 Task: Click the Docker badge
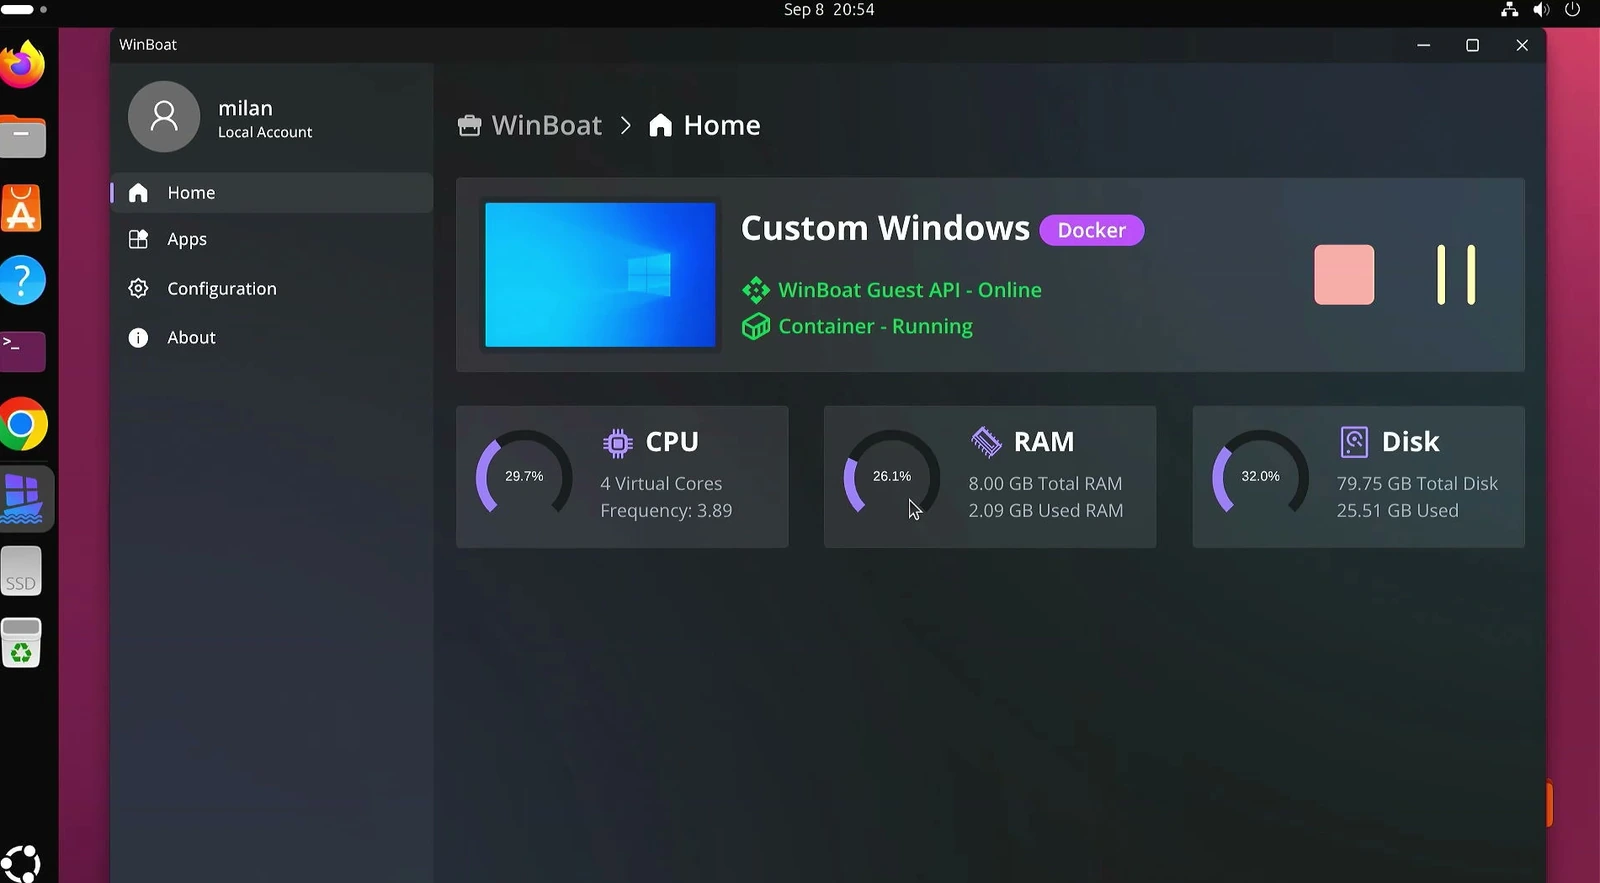coord(1092,230)
